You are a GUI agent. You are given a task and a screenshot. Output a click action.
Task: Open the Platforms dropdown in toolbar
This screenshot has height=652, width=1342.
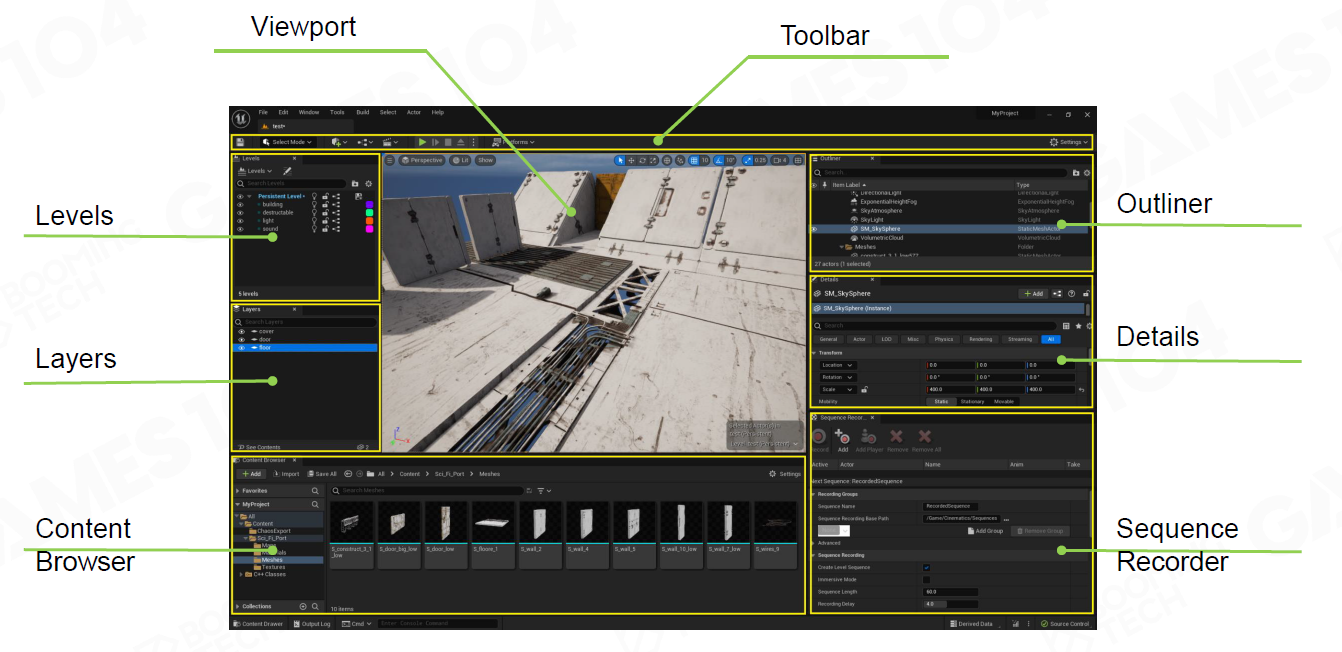[x=513, y=142]
